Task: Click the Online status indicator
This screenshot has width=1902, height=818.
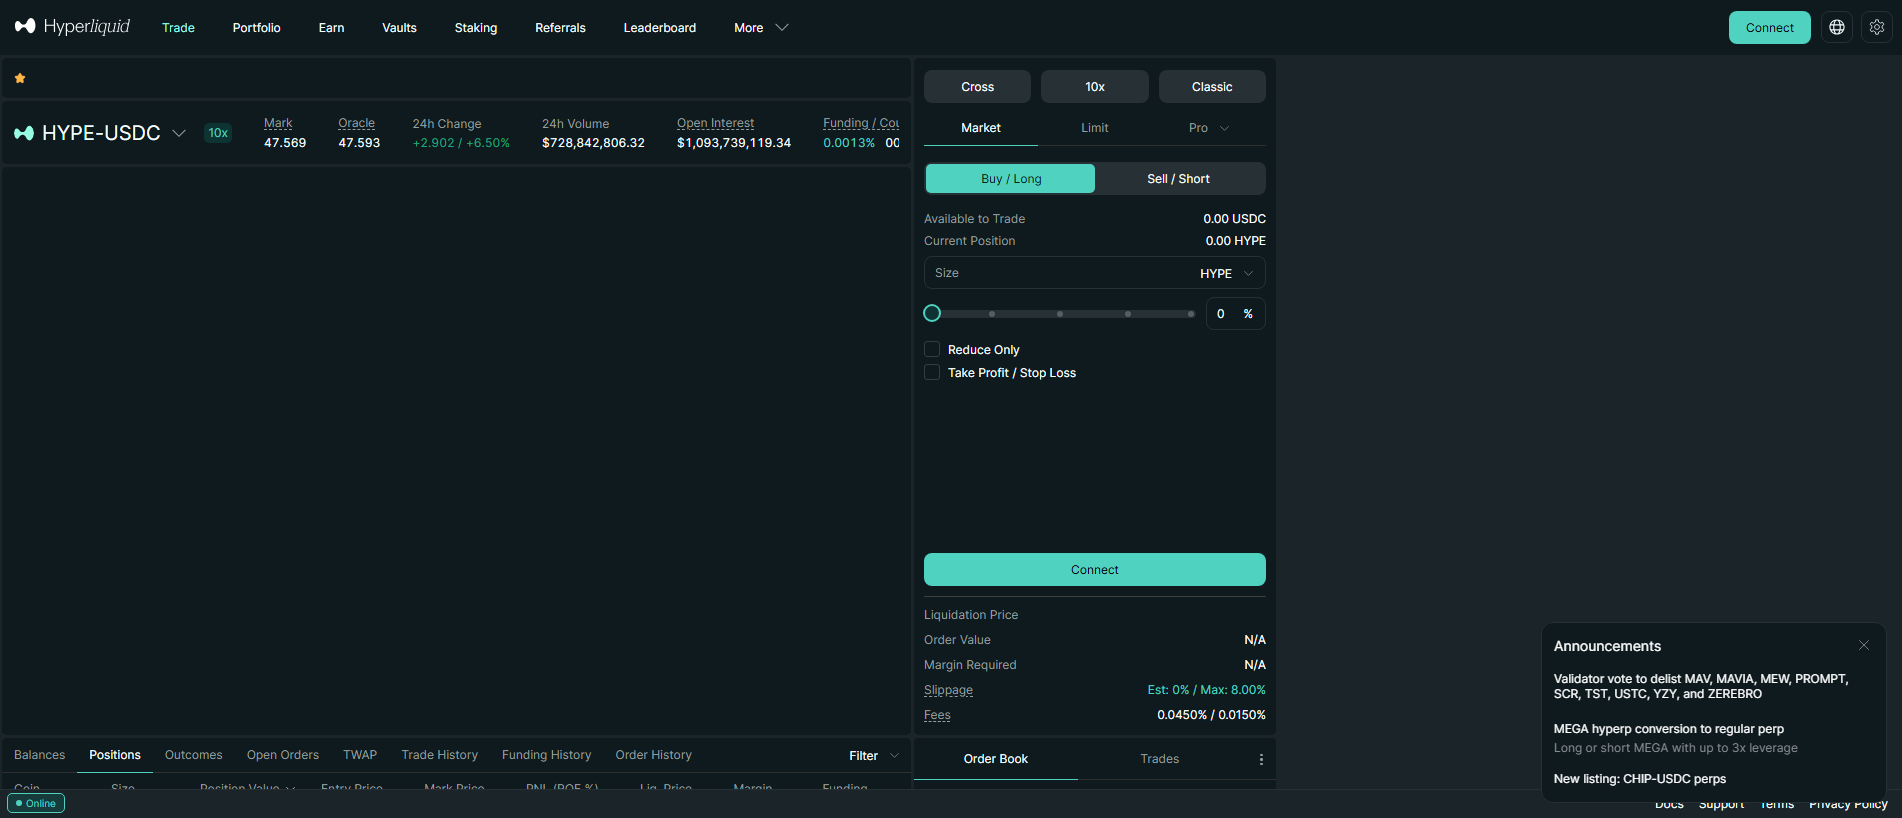Action: 36,803
